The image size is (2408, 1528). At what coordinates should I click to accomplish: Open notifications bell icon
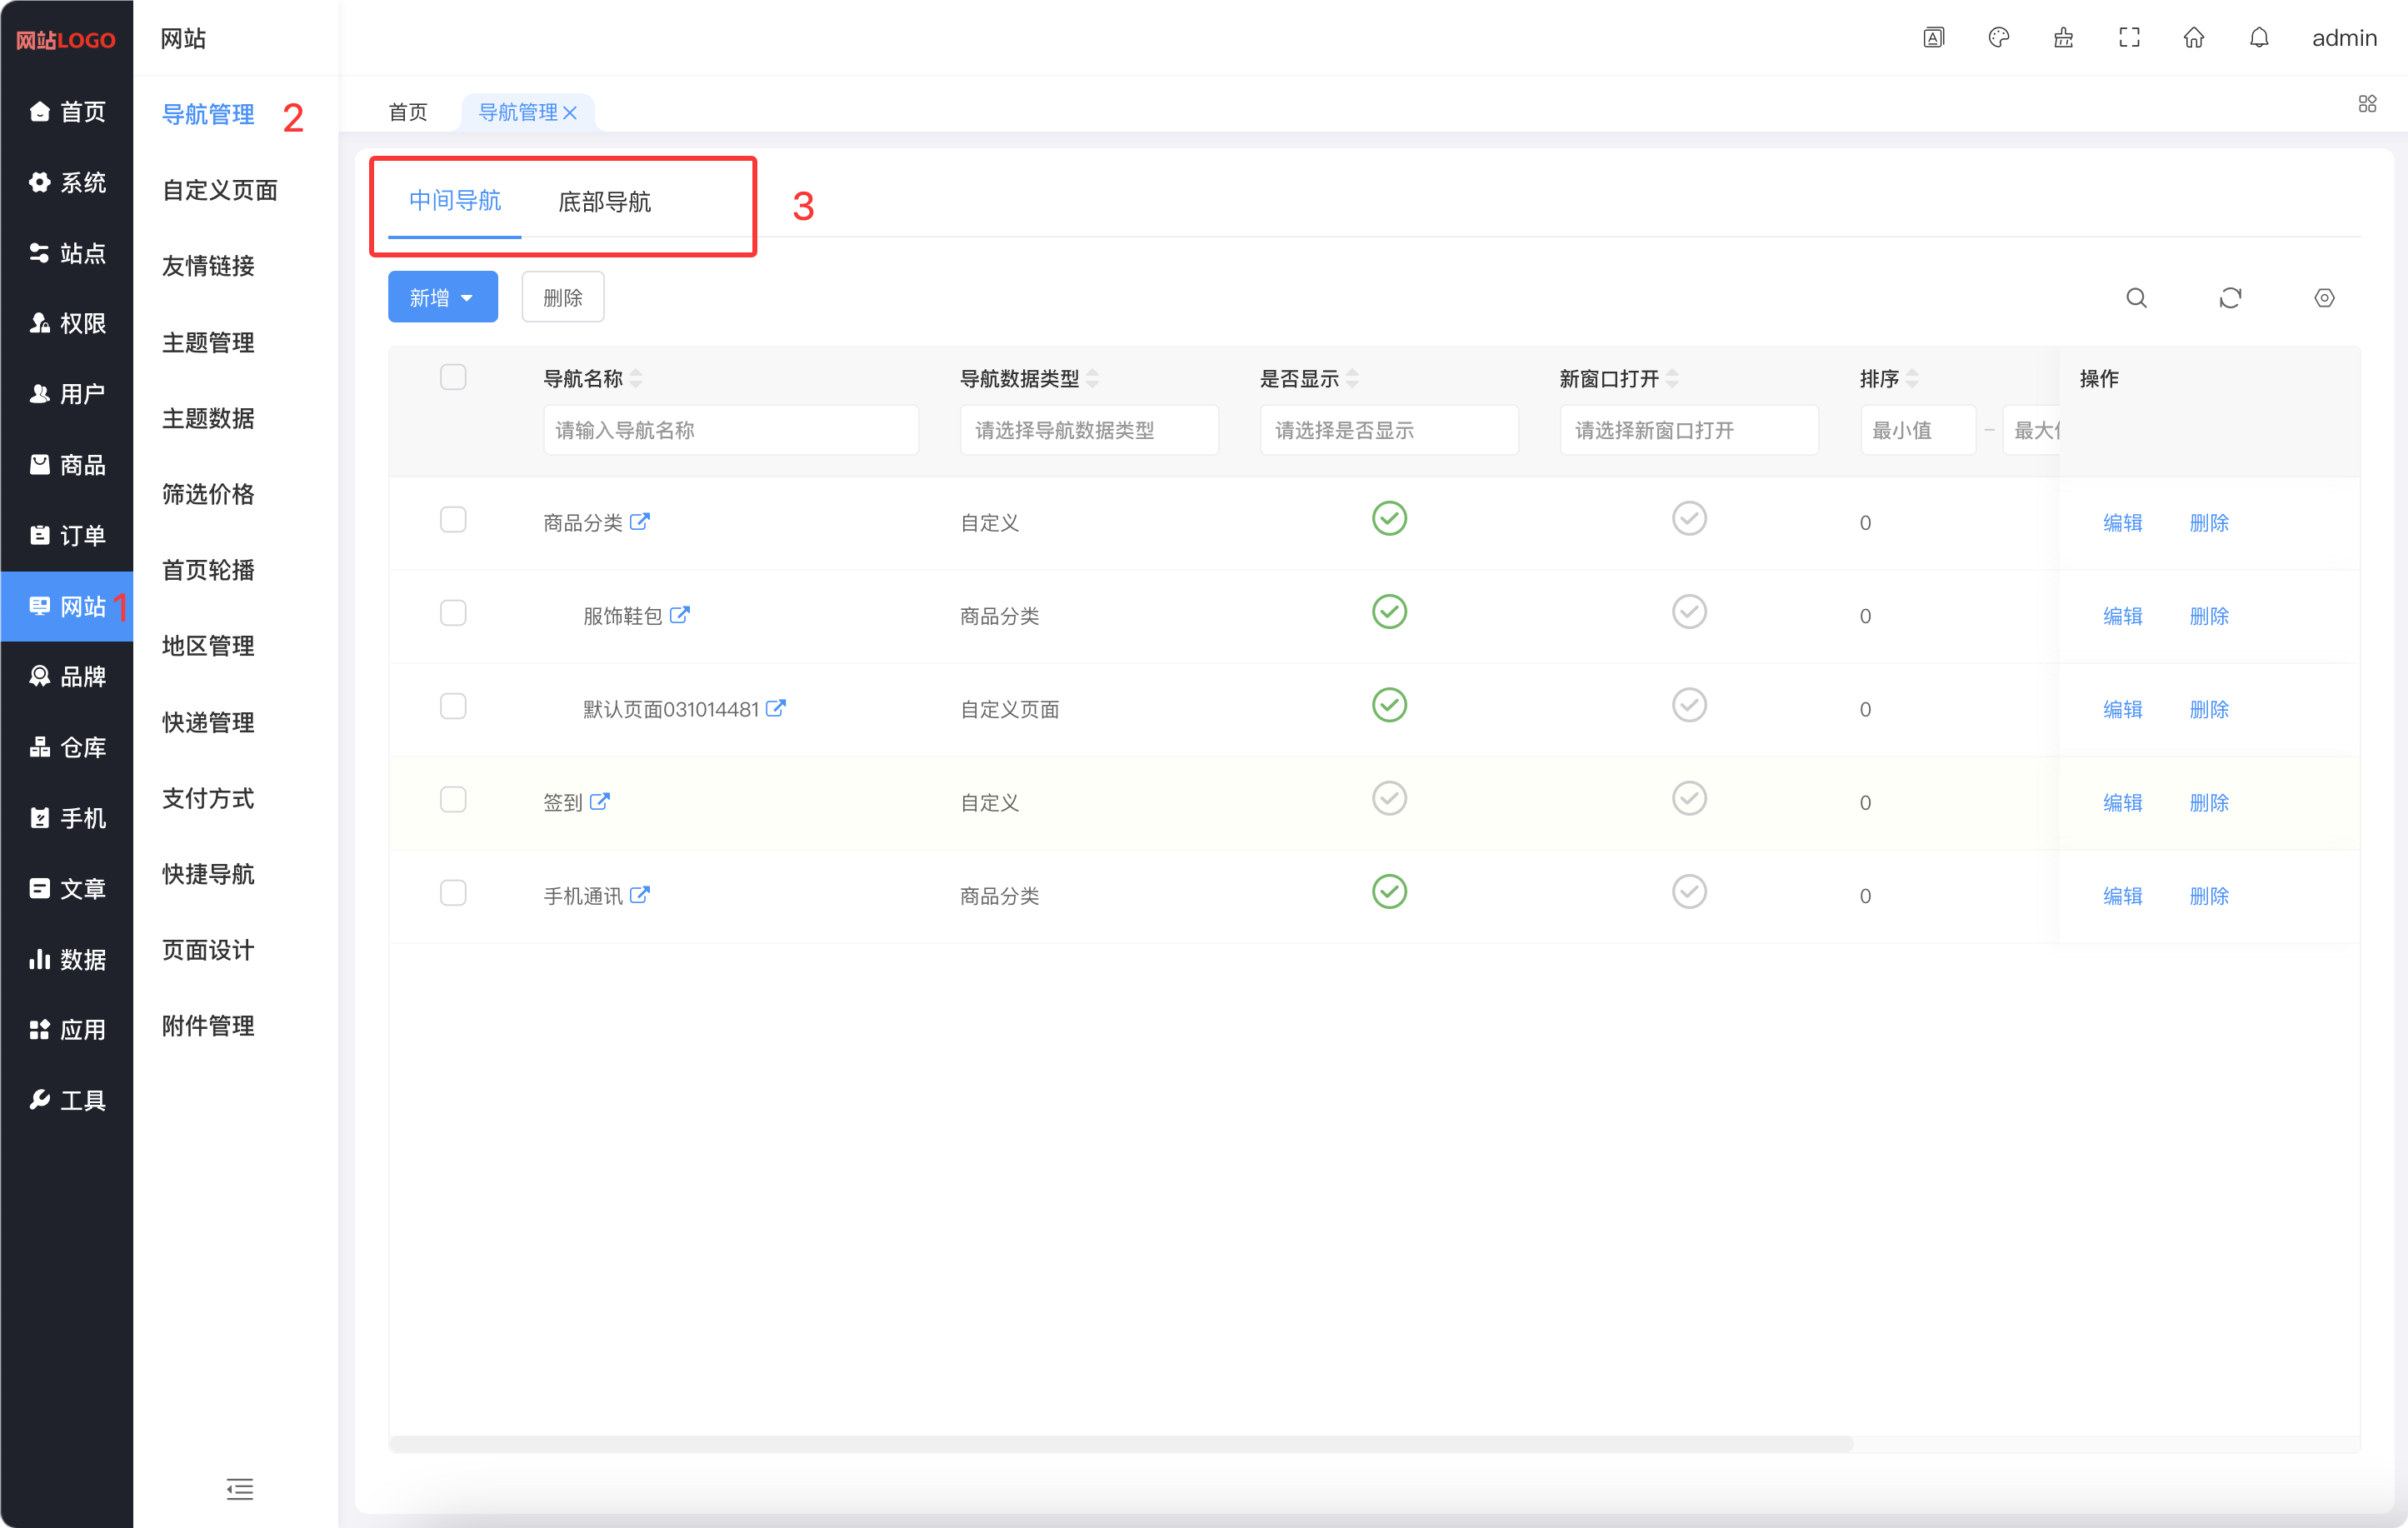(2259, 38)
